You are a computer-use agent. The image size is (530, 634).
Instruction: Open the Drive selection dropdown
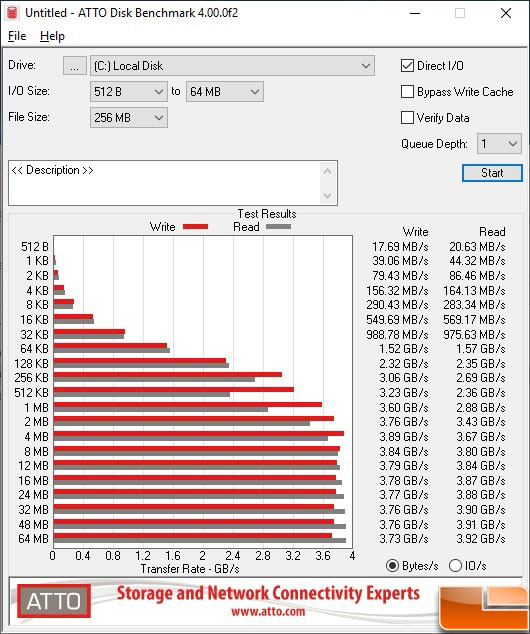tap(232, 66)
